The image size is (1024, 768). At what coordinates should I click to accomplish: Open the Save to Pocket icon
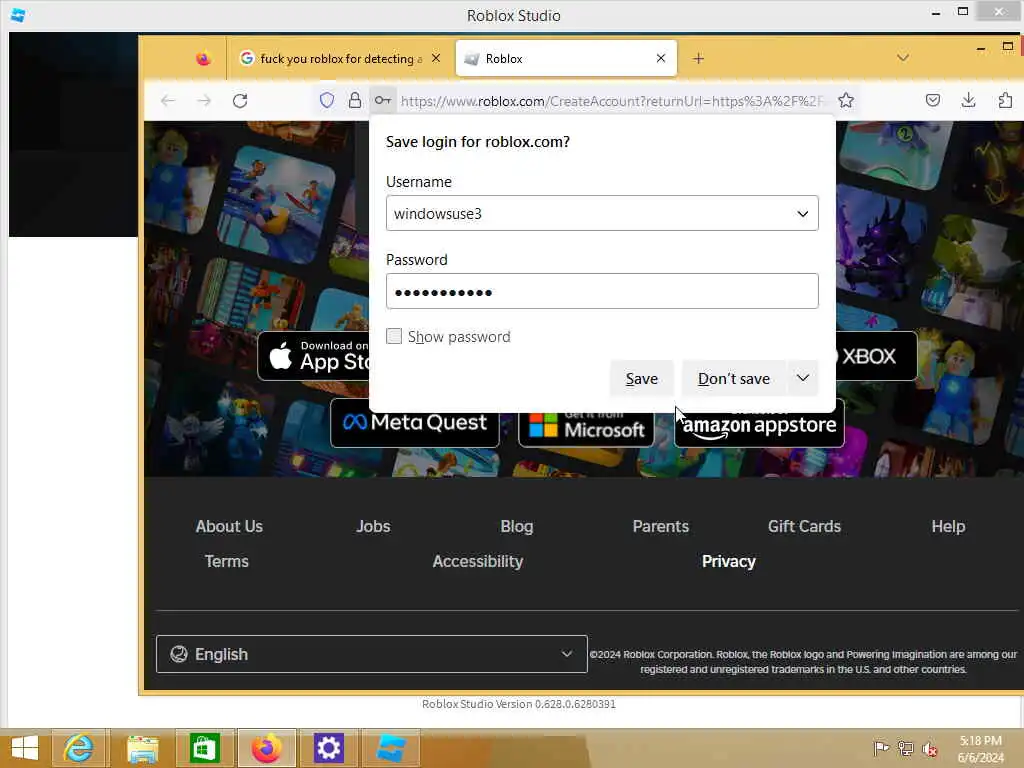[933, 100]
